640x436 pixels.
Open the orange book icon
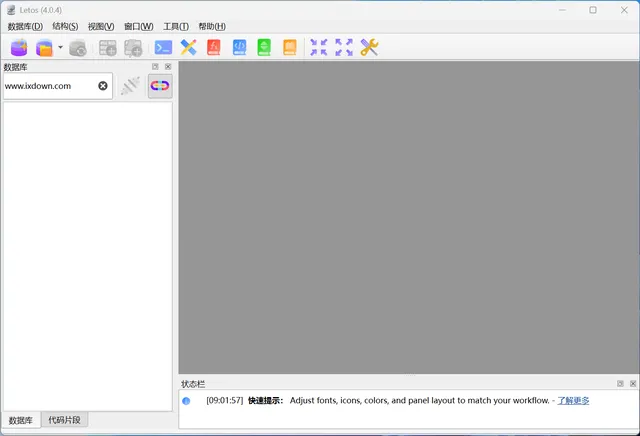click(x=290, y=47)
